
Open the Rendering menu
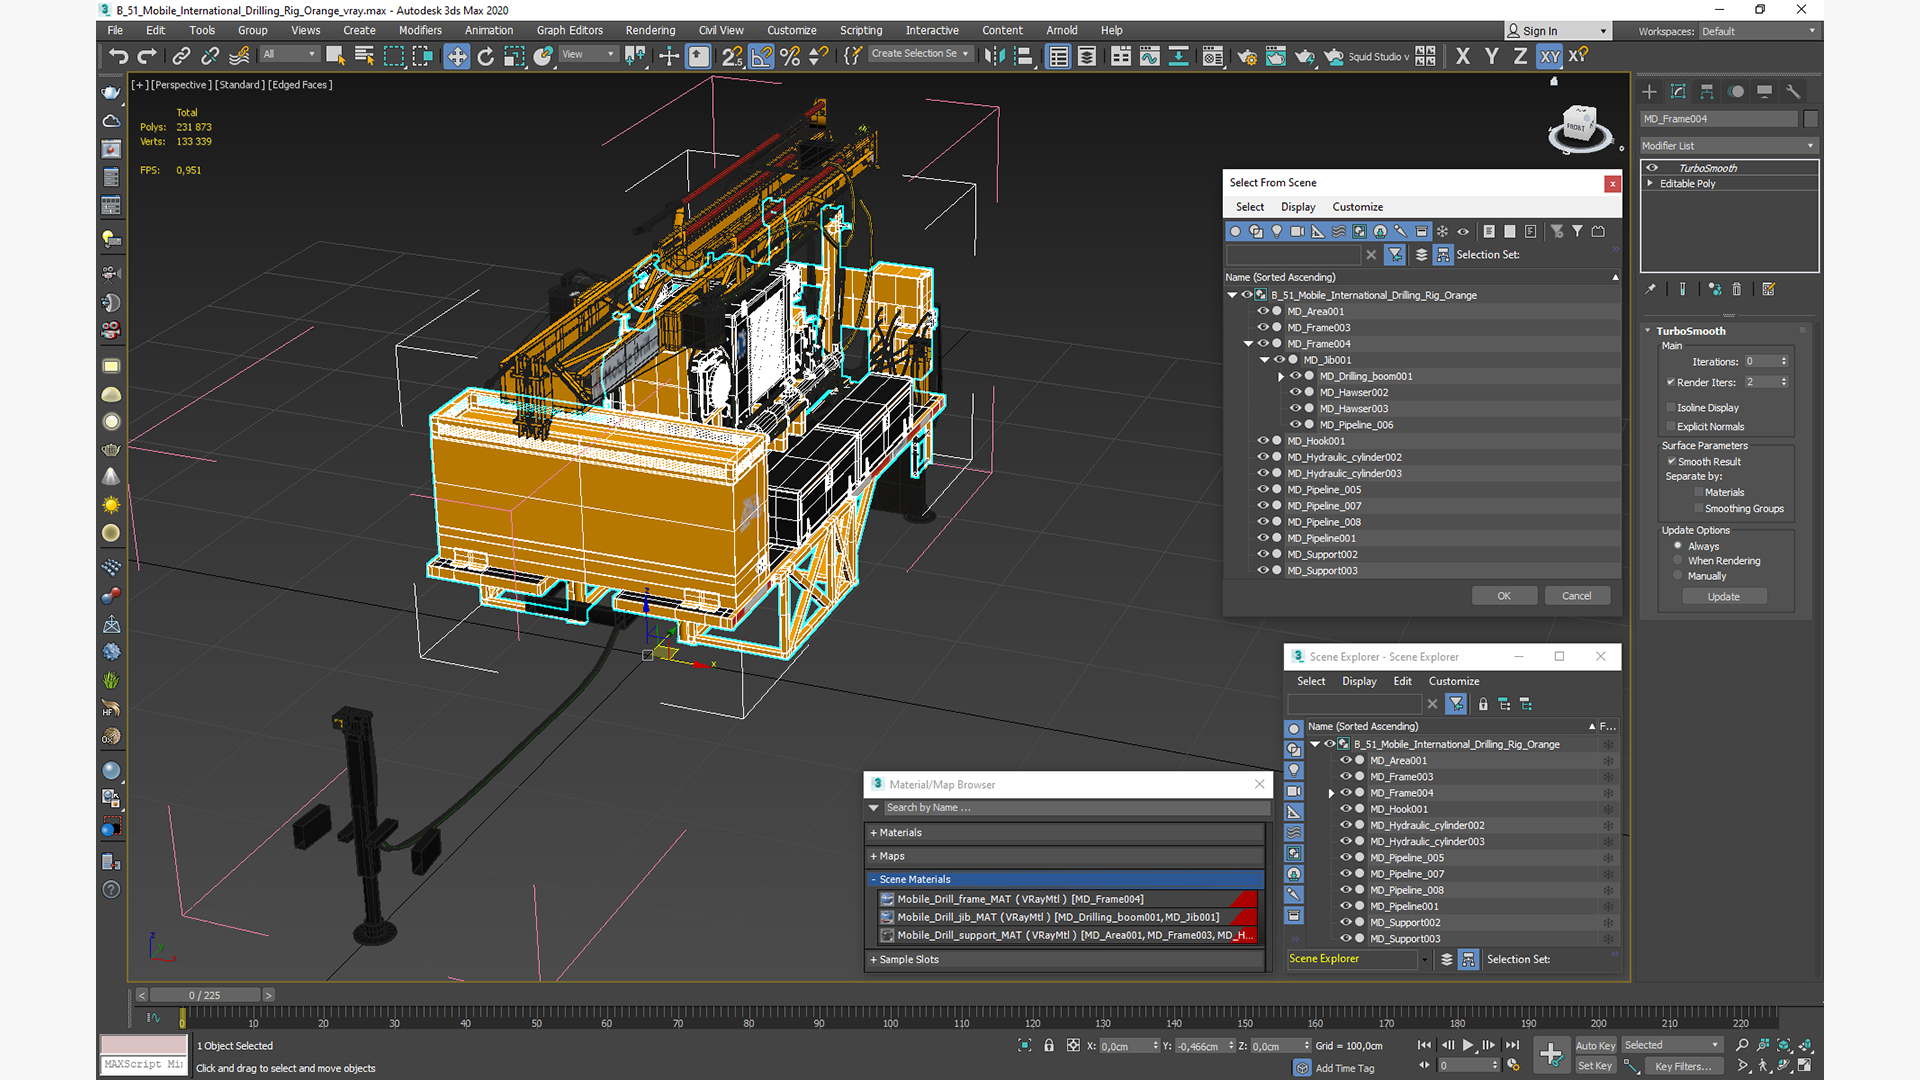click(x=650, y=30)
